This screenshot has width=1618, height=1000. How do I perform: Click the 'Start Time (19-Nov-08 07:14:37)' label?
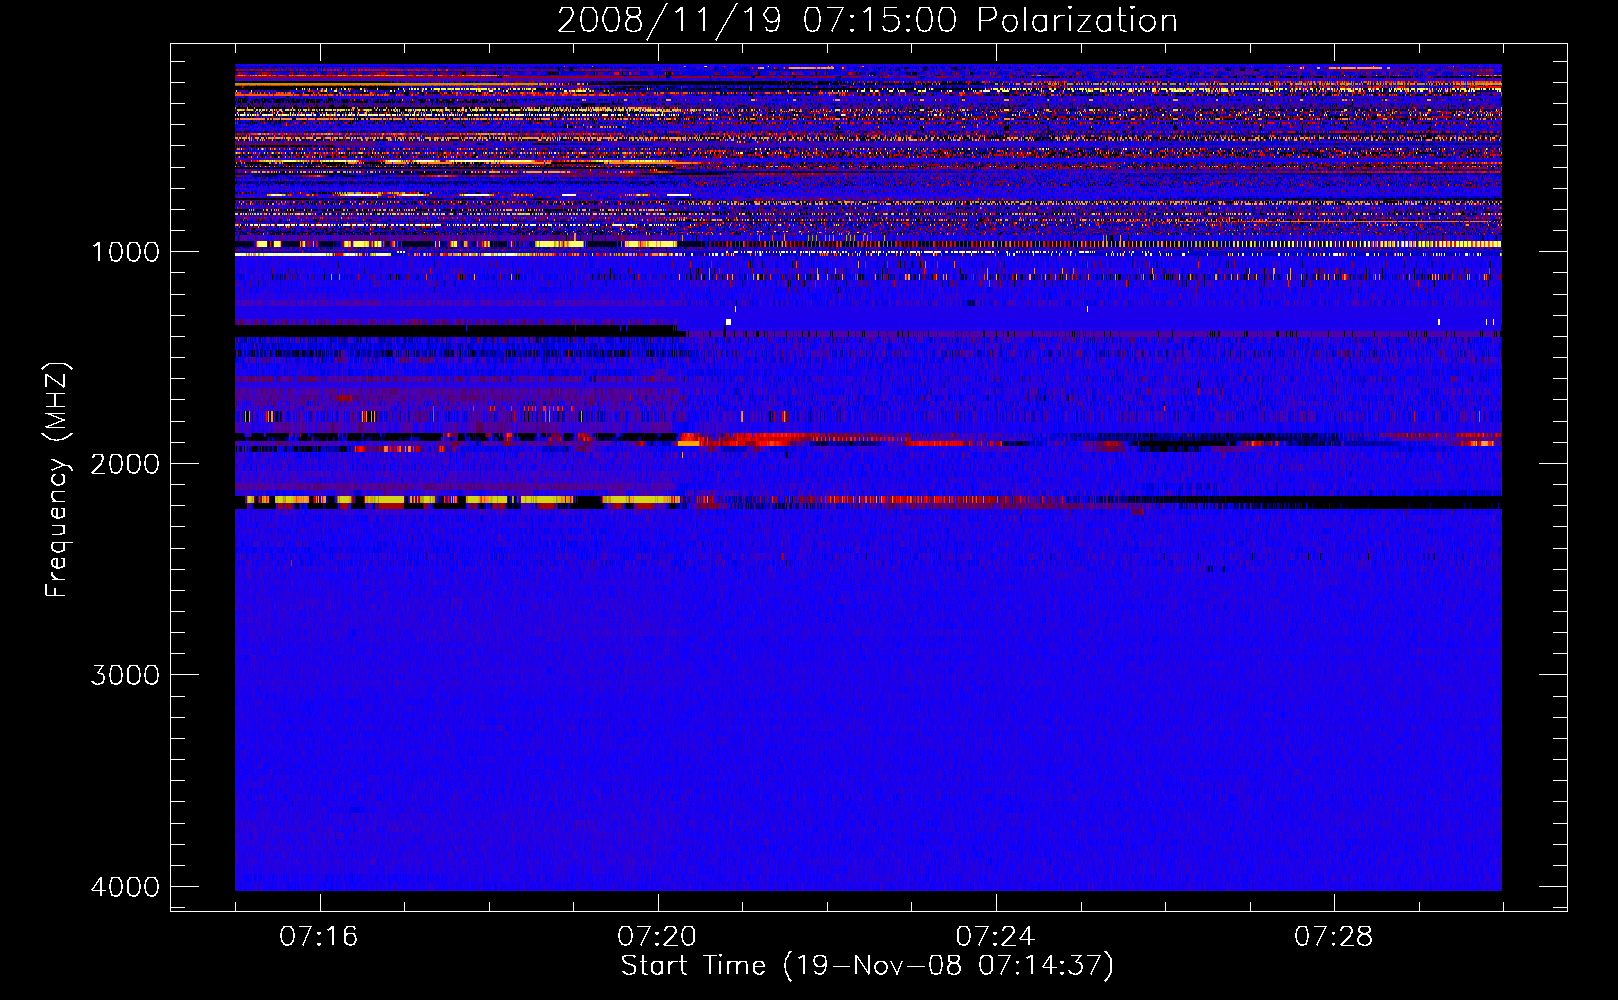867,966
